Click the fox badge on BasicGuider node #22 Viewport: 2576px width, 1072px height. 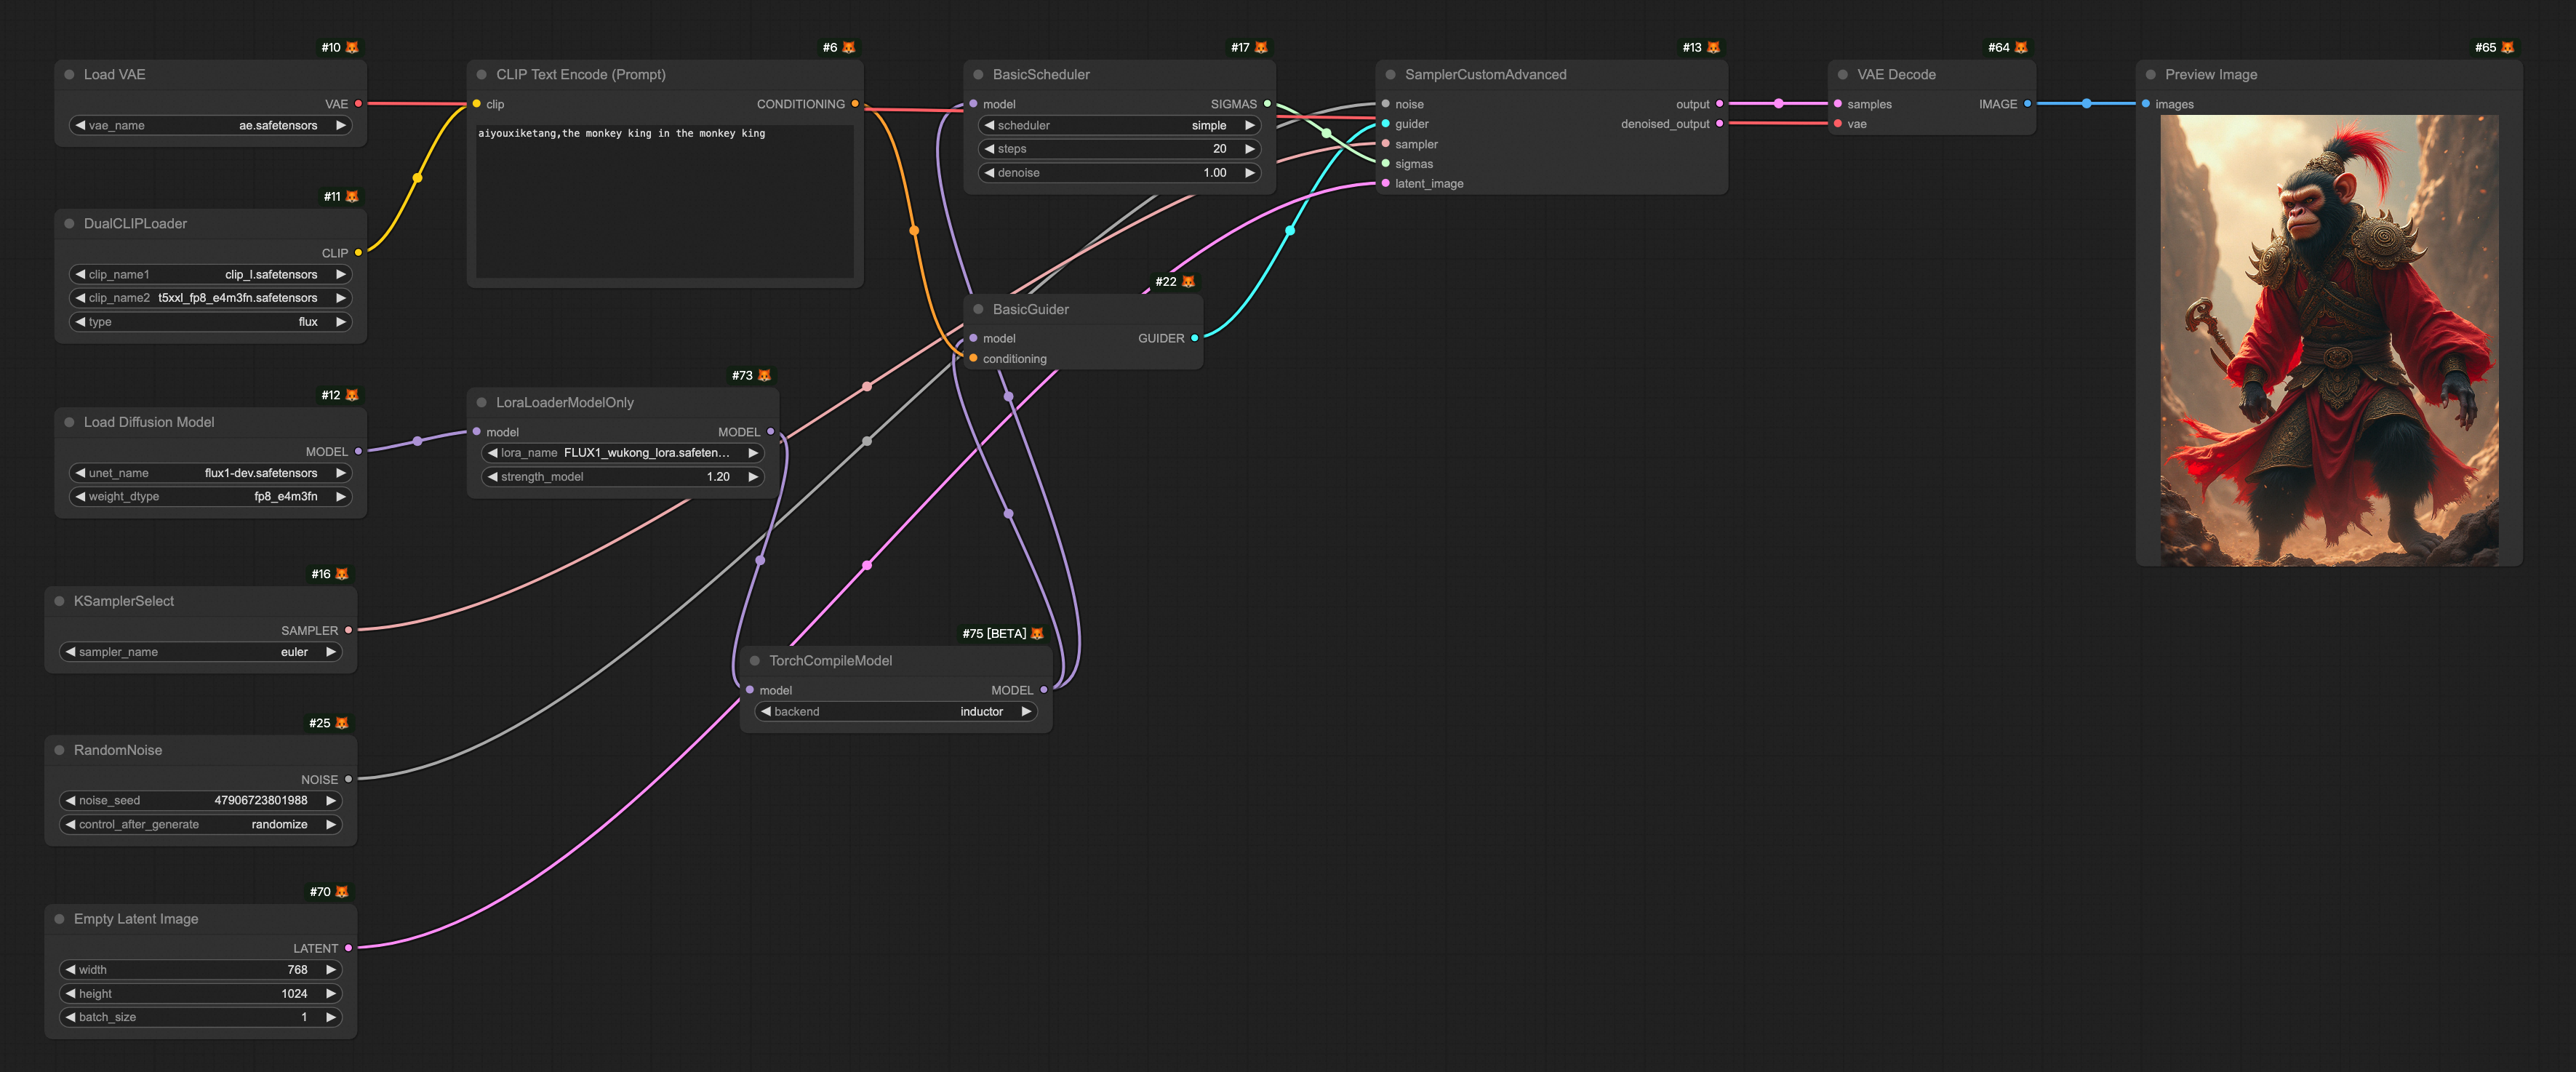tap(1188, 282)
